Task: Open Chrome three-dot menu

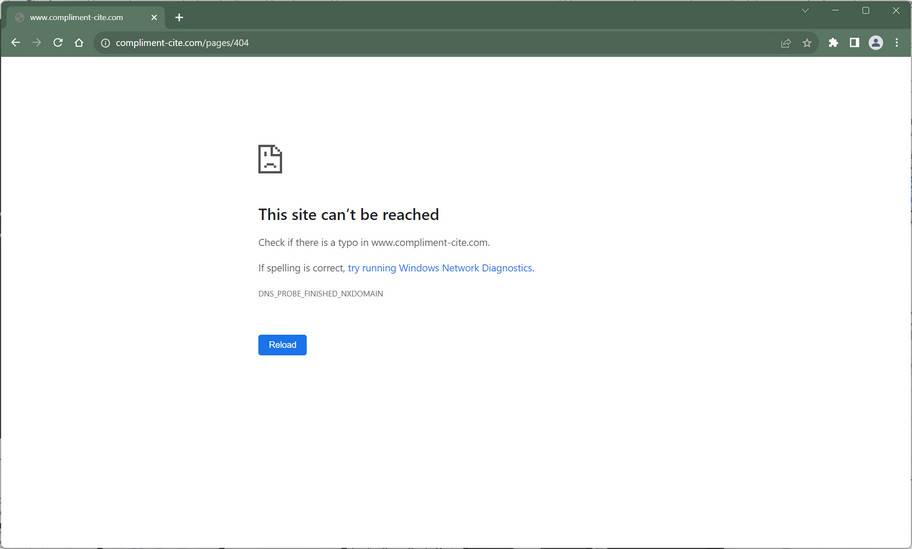Action: (896, 42)
